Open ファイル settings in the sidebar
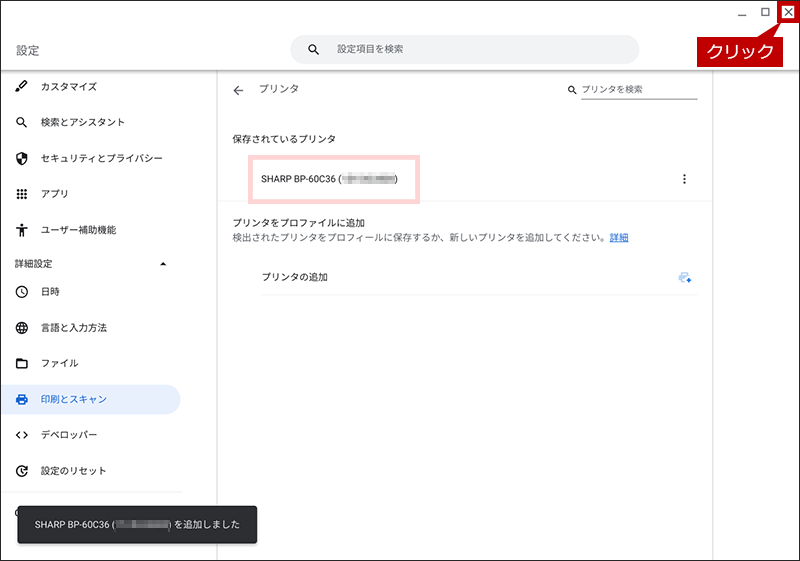Screen dimensions: 800x561 tap(60, 363)
